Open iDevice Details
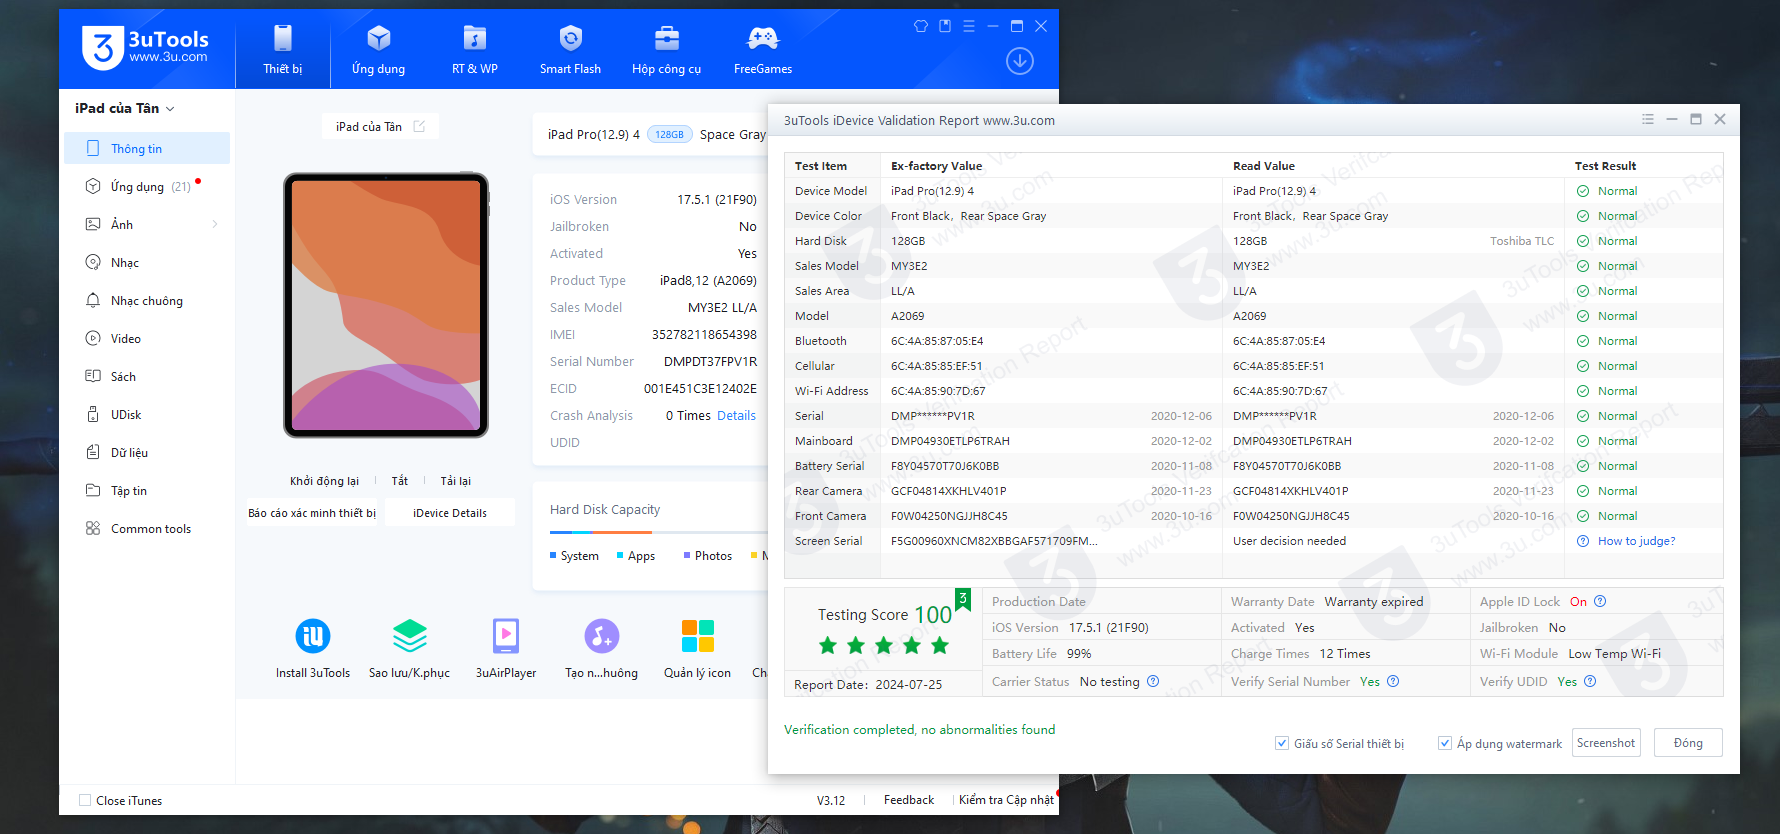 450,513
